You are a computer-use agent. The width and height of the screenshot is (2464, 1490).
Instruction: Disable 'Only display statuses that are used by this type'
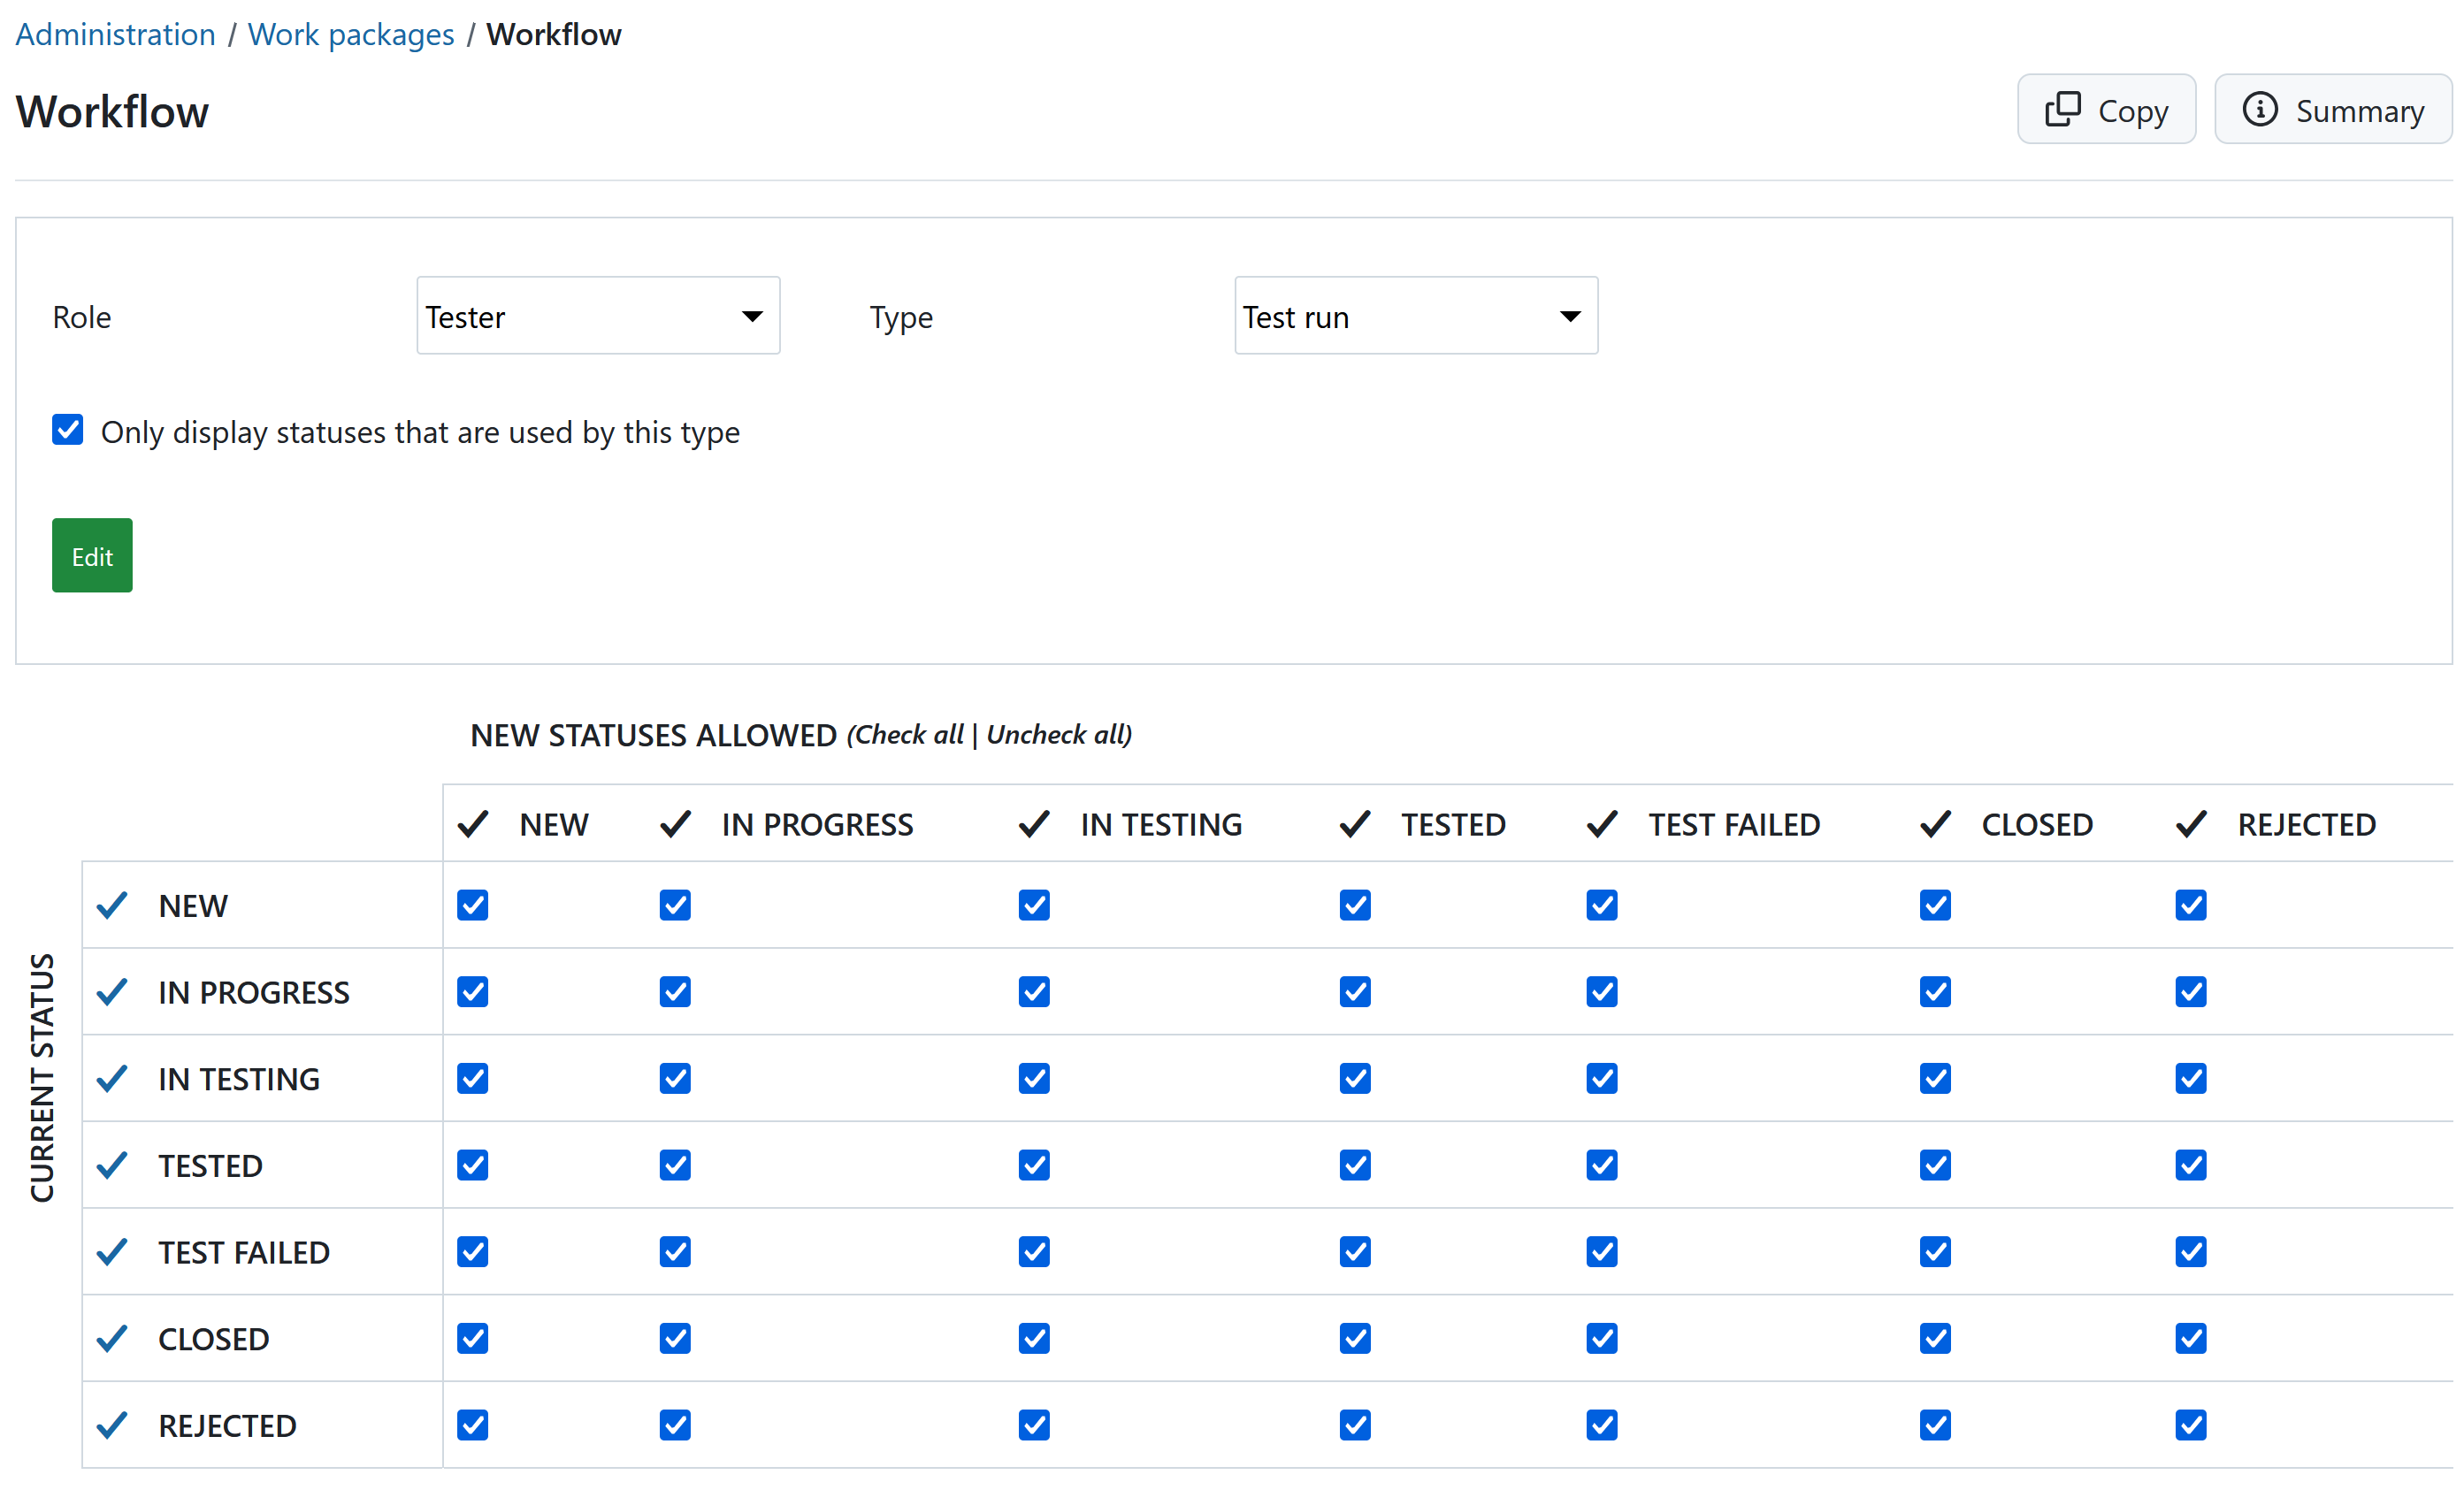click(x=67, y=430)
